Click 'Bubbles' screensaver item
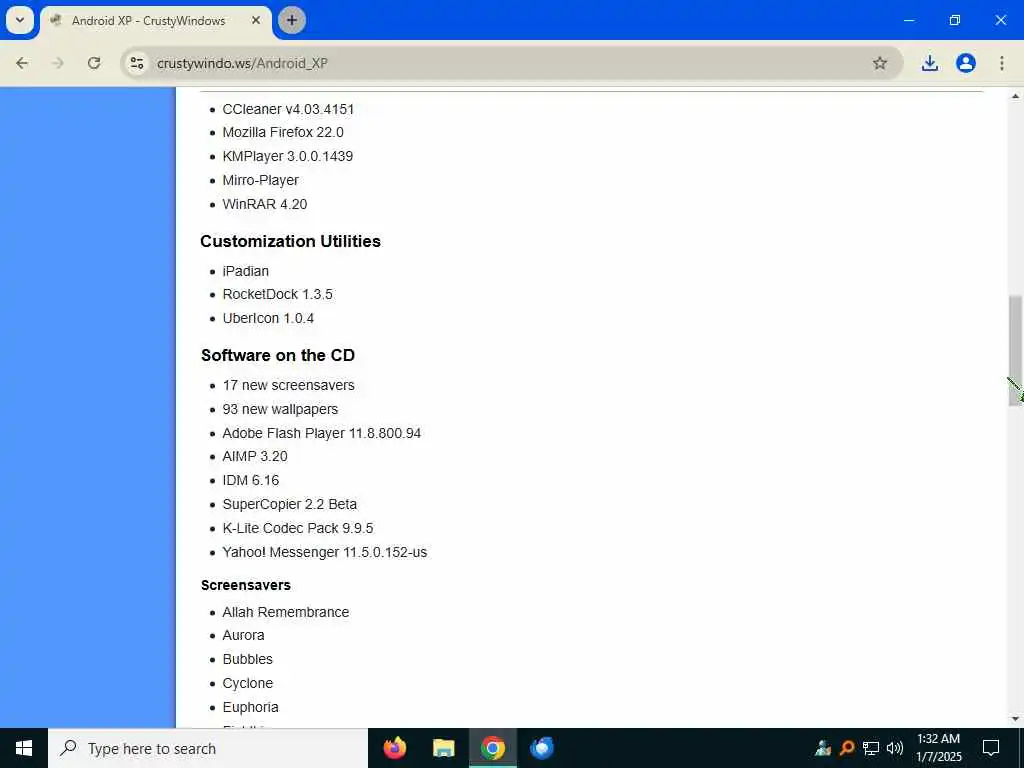Image resolution: width=1024 pixels, height=768 pixels. tap(248, 660)
